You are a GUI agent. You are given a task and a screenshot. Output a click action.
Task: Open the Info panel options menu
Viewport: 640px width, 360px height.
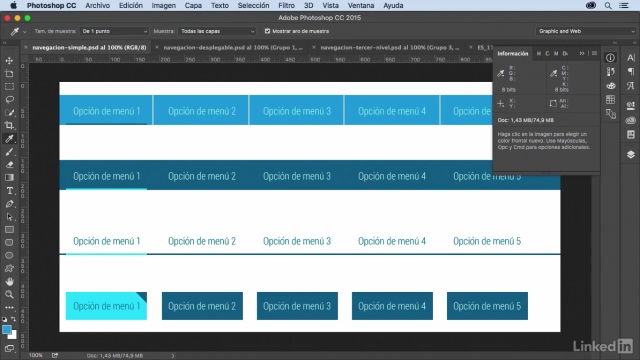[x=594, y=53]
